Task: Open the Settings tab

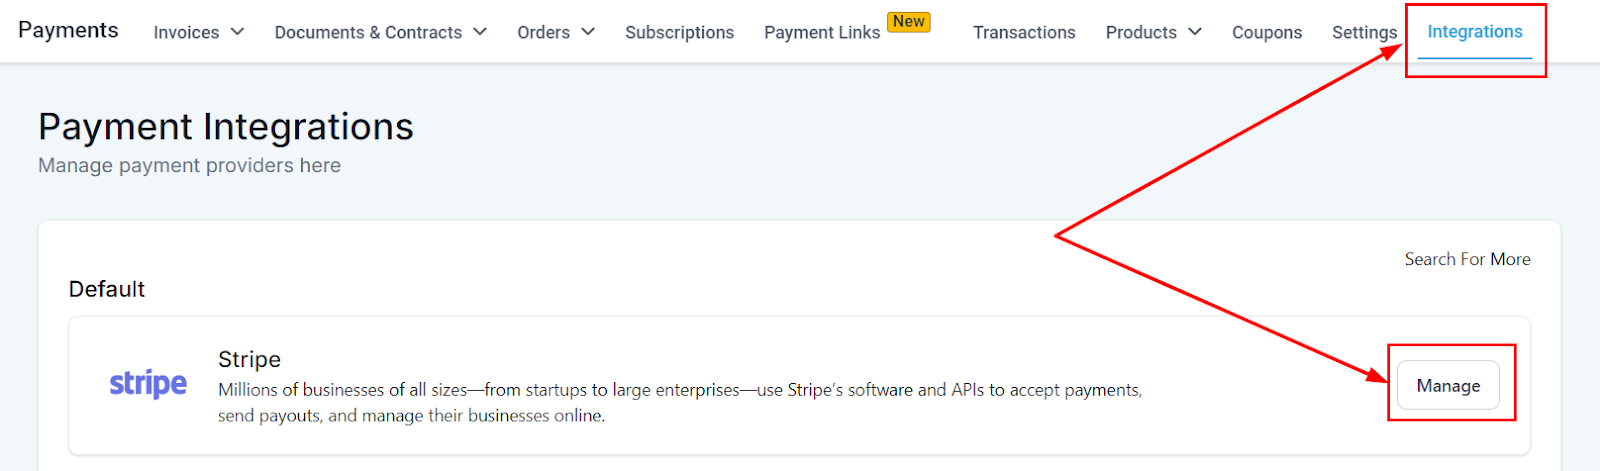Action: pos(1364,32)
